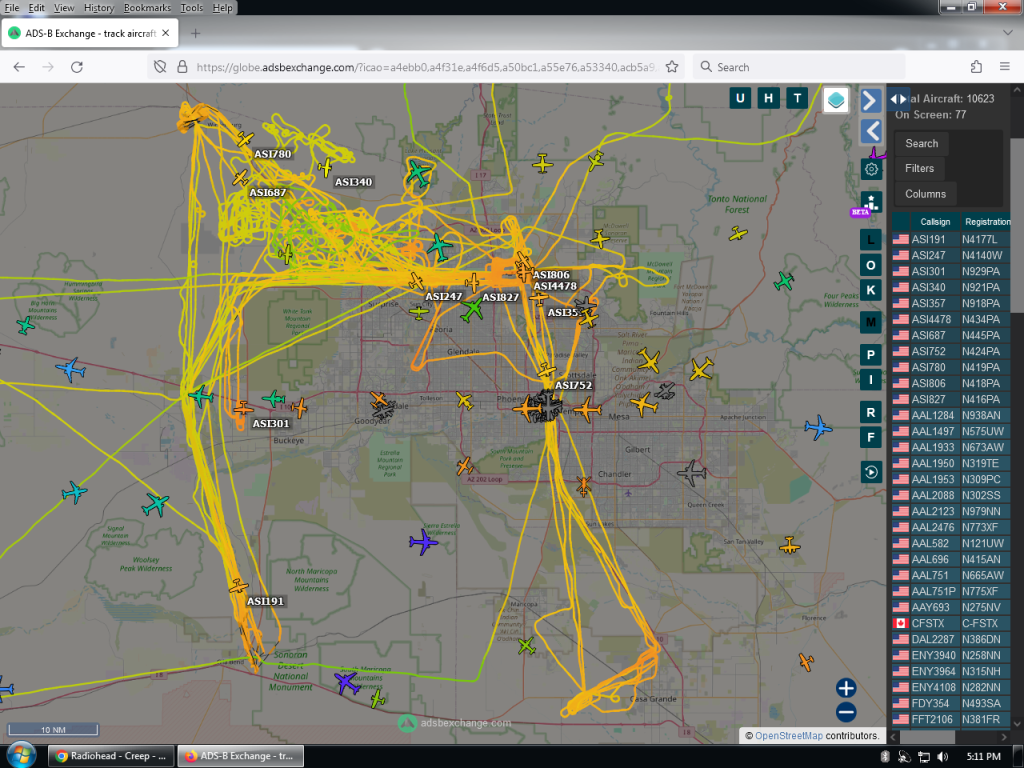This screenshot has height=768, width=1024.
Task: Toggle the M map button
Action: (871, 322)
